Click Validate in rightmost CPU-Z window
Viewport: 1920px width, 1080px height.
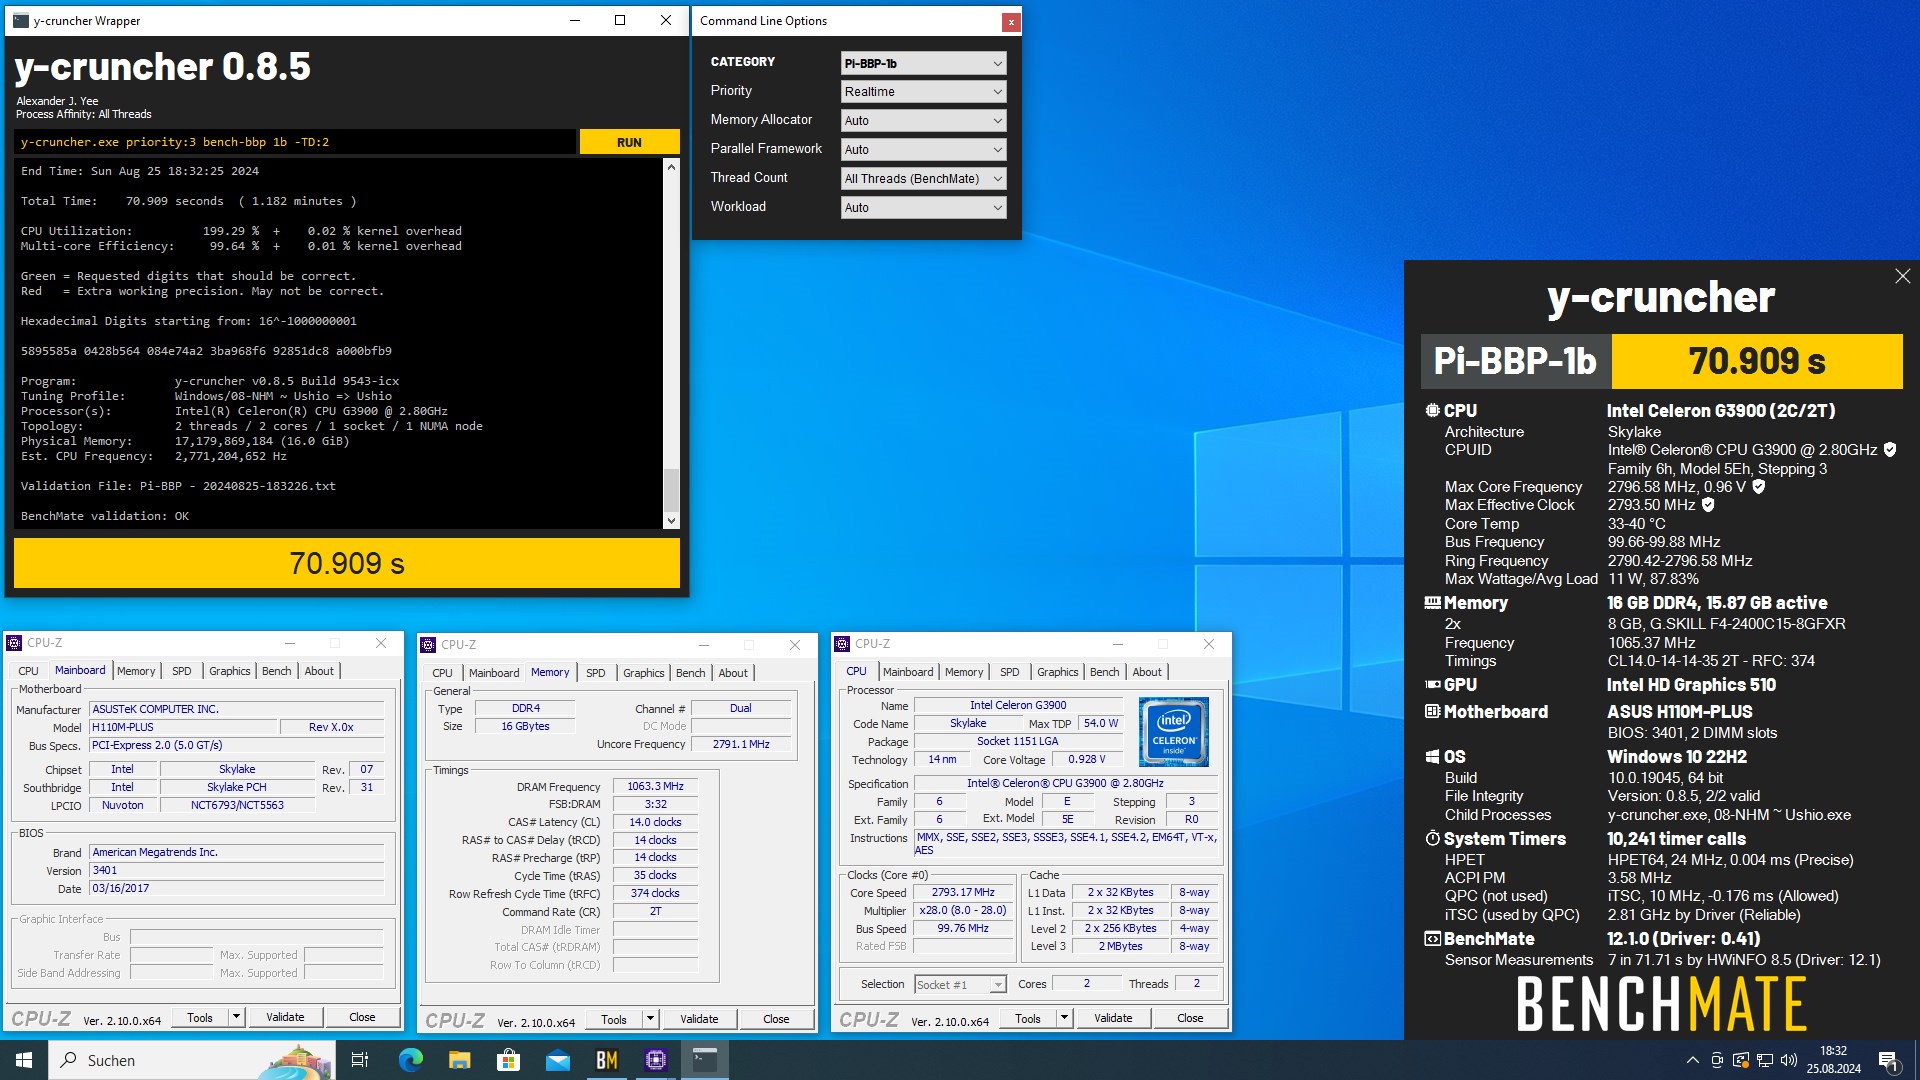pos(1113,1018)
